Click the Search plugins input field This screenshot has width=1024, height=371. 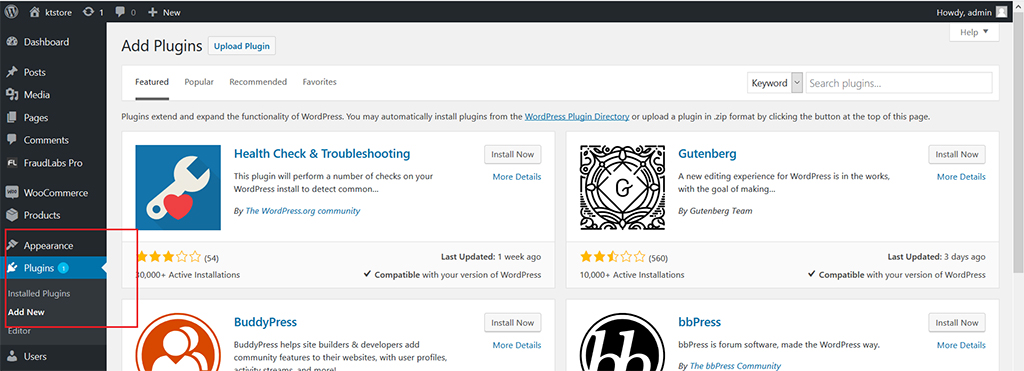[899, 83]
